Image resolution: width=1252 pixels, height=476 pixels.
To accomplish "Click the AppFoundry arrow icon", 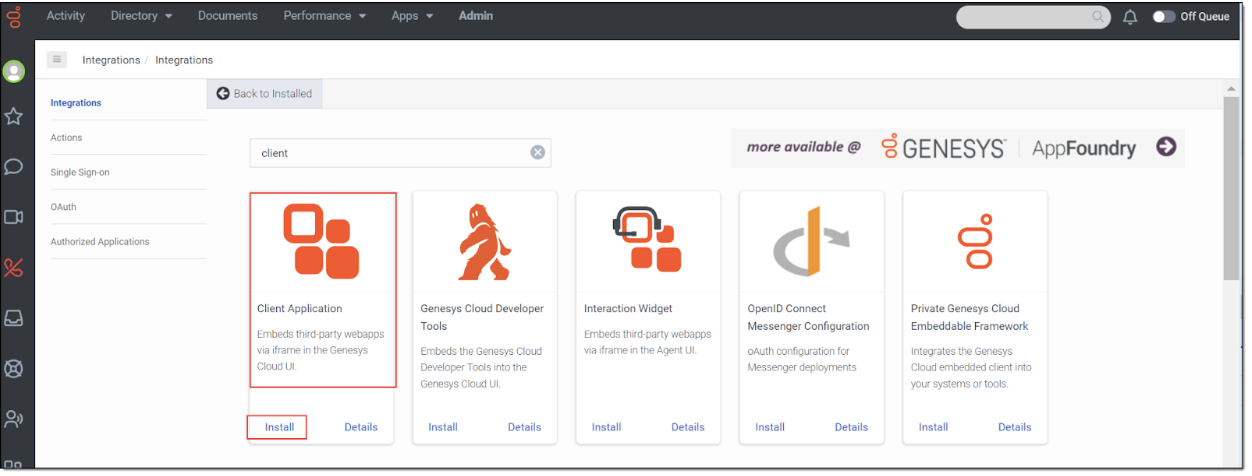I will click(1165, 147).
